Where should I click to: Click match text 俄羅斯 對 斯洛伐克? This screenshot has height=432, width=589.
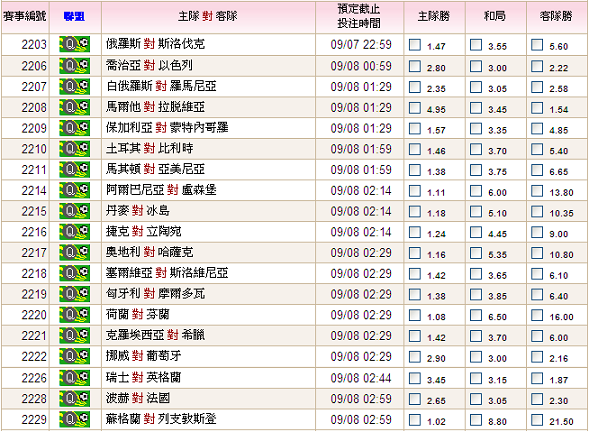pos(155,44)
